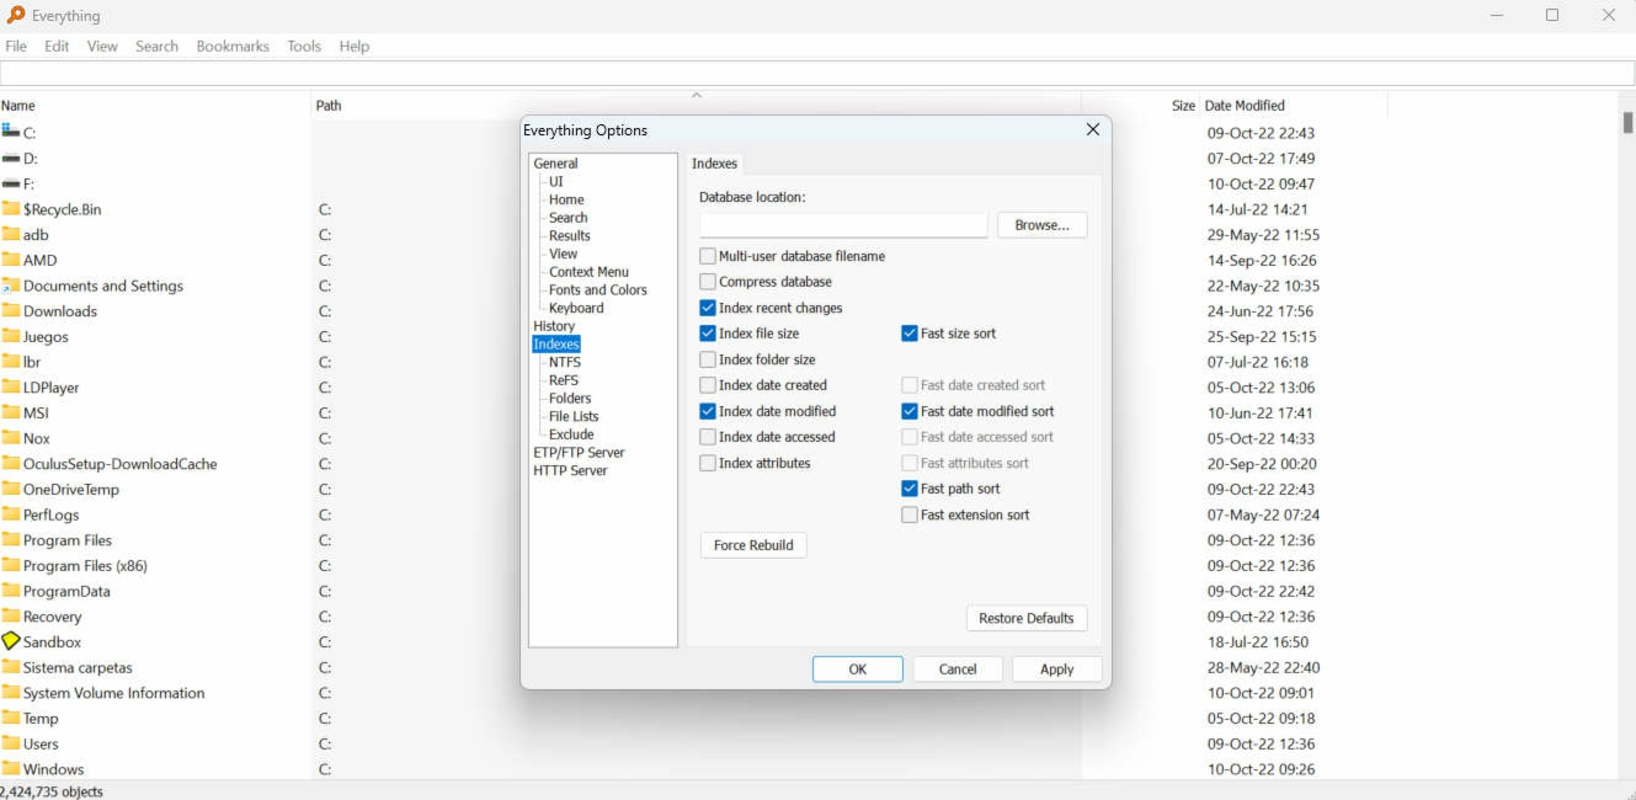Uncheck Index recent changes
The width and height of the screenshot is (1636, 800).
[x=708, y=308]
